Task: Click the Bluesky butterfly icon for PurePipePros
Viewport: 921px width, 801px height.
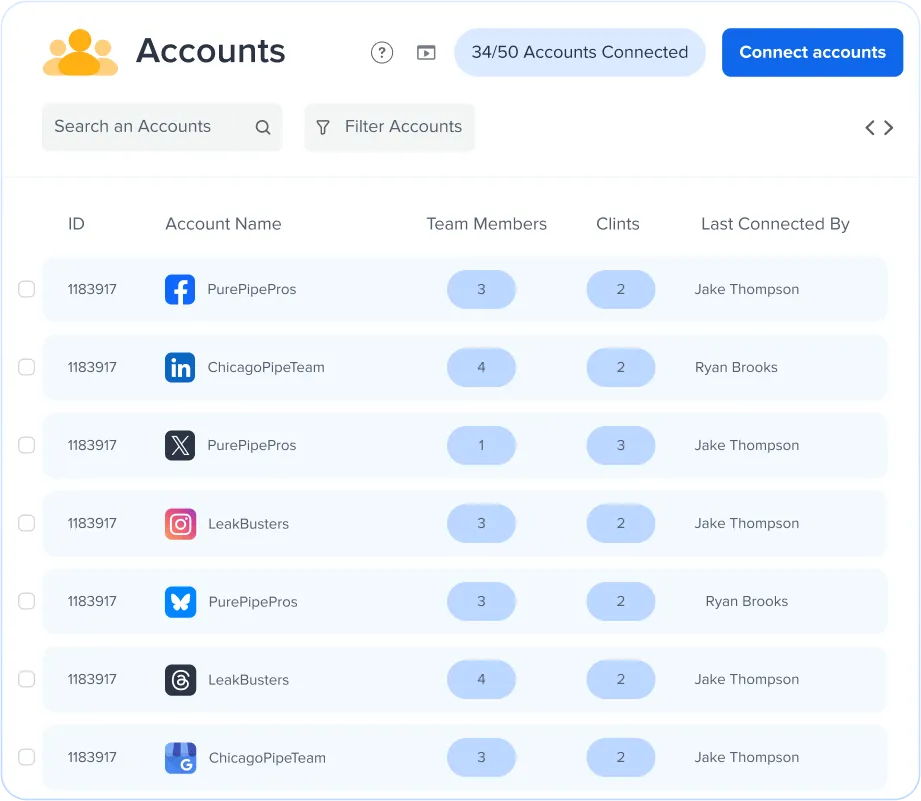Action: click(x=180, y=601)
